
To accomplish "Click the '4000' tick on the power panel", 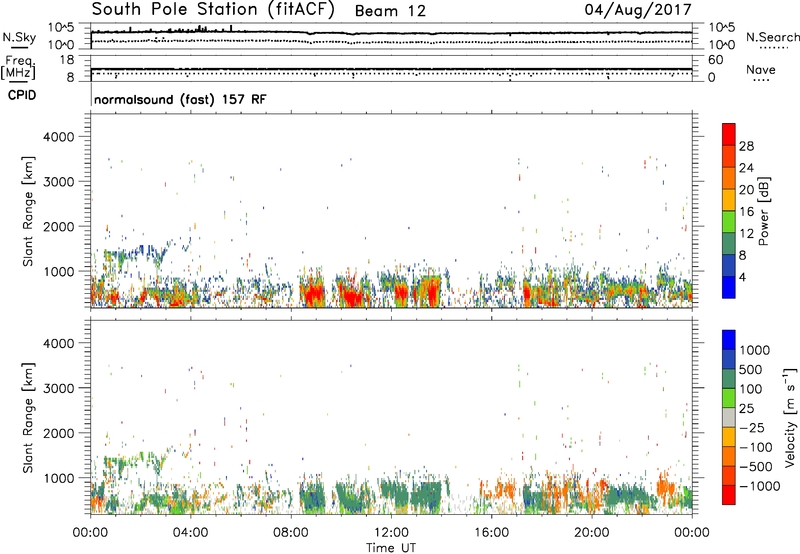I will point(58,137).
